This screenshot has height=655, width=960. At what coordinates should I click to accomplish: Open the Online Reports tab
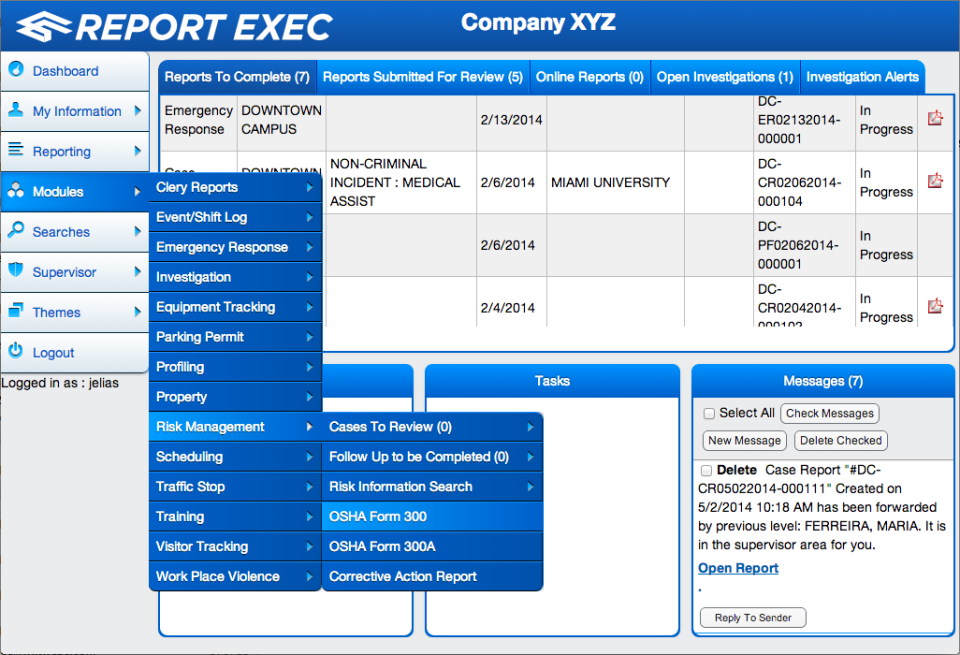[x=590, y=77]
